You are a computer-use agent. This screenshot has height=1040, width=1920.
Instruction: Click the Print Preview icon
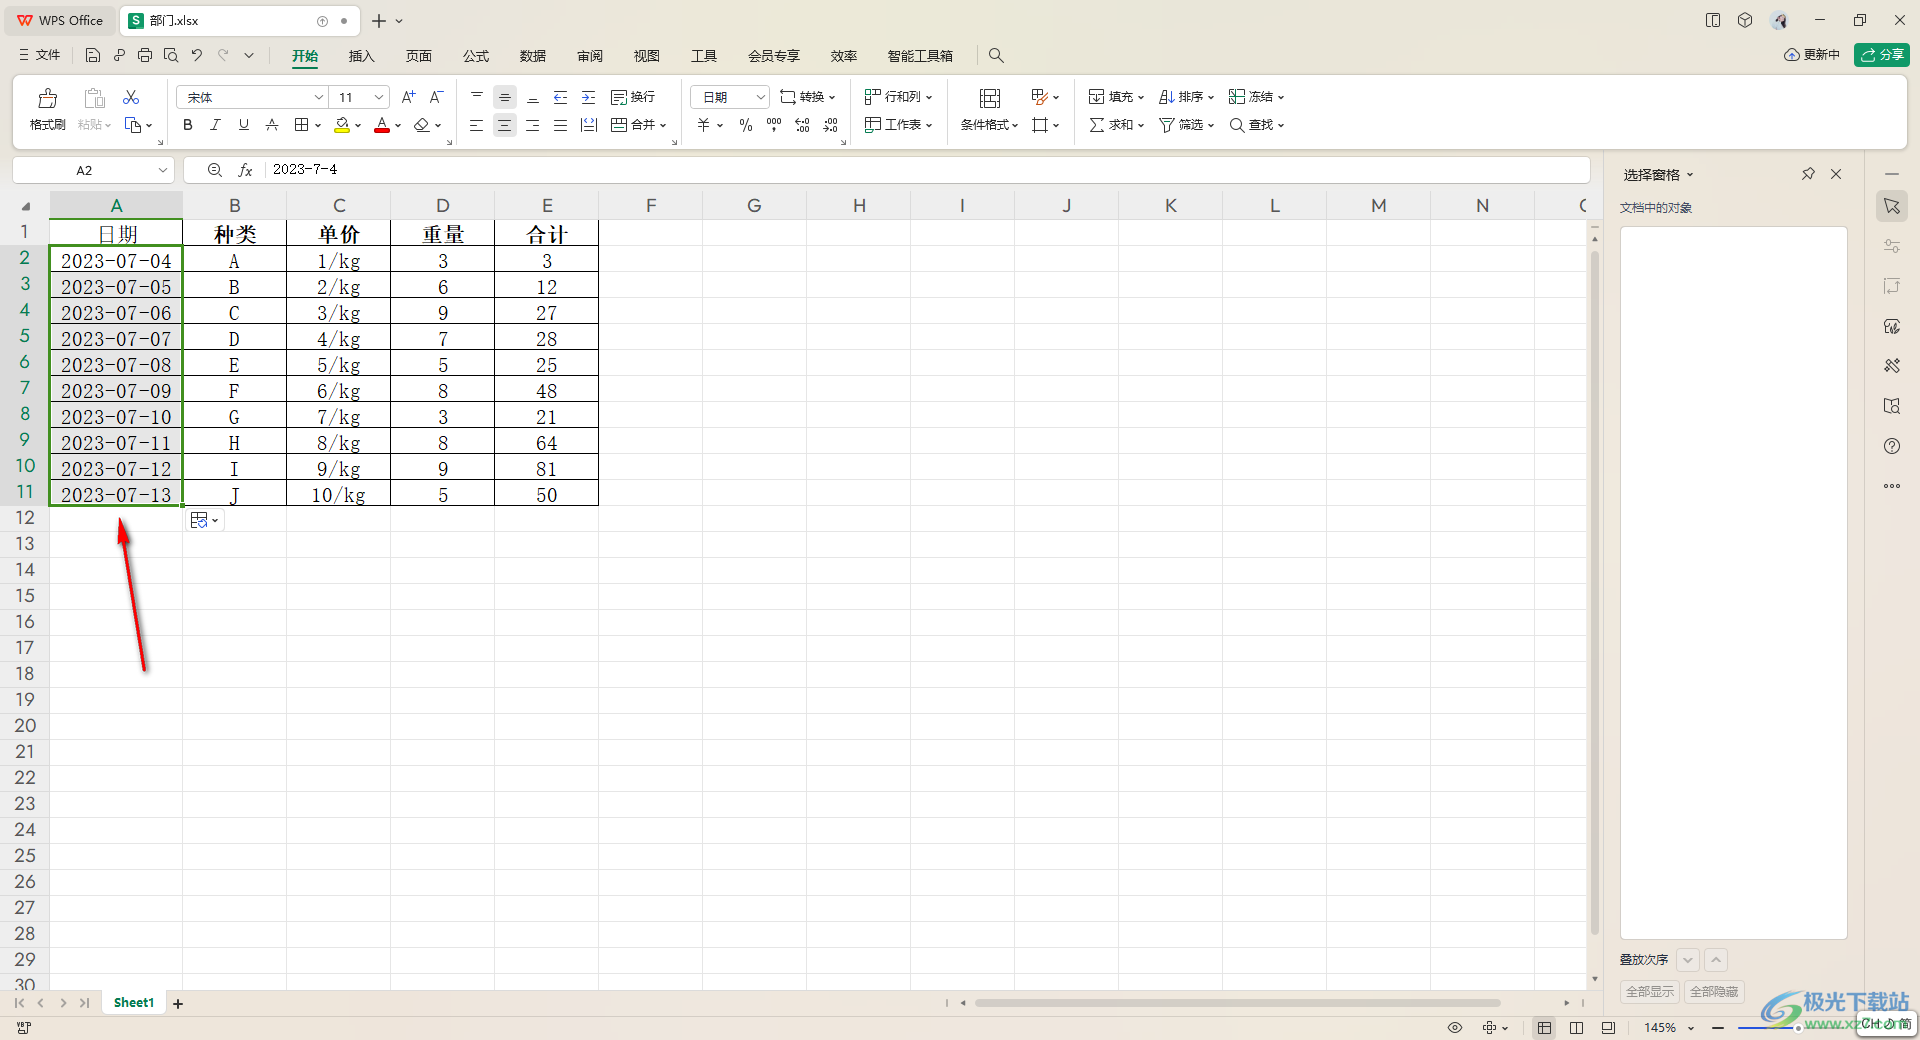click(x=171, y=55)
